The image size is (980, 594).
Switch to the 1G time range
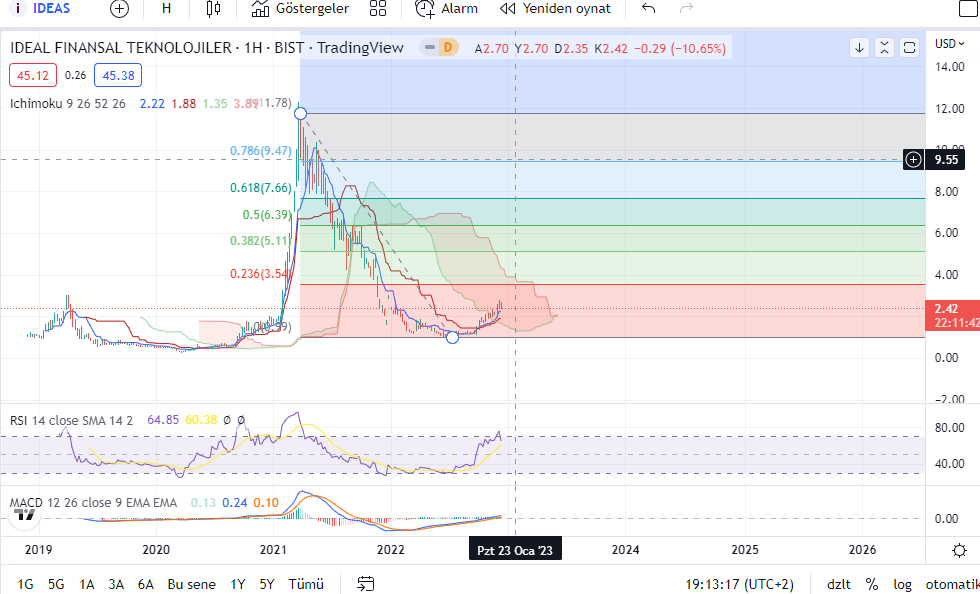(25, 584)
